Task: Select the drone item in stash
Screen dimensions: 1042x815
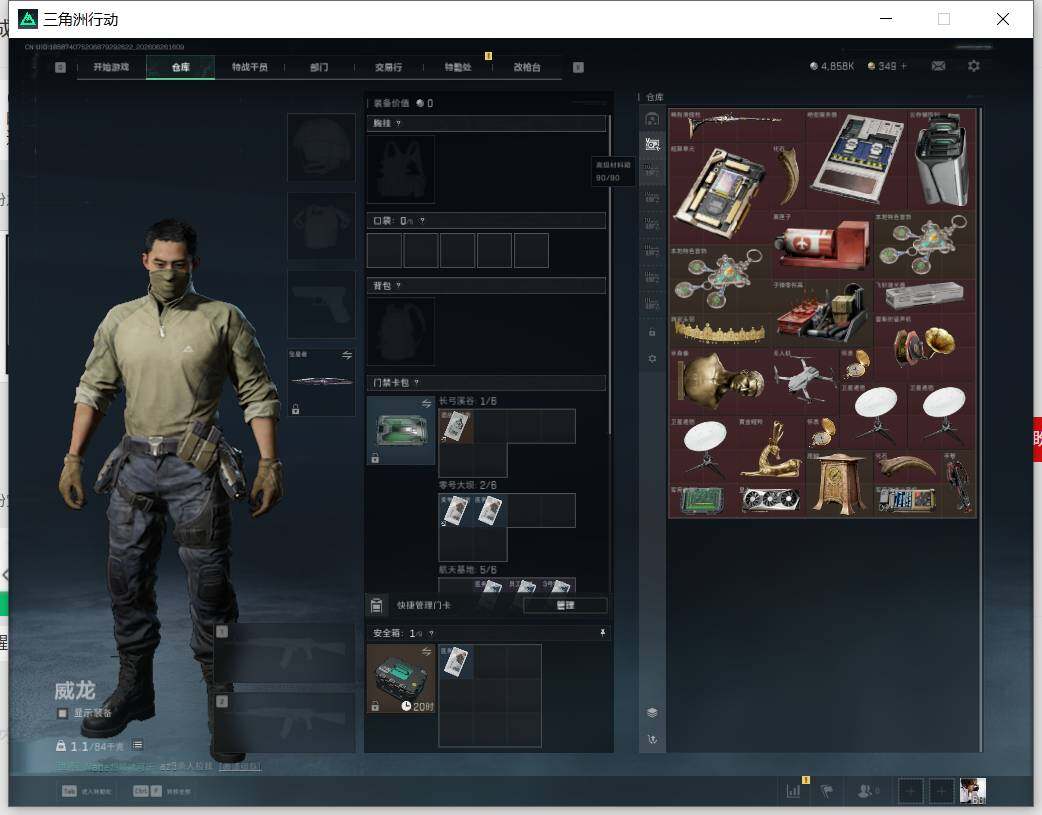Action: pyautogui.click(x=805, y=381)
